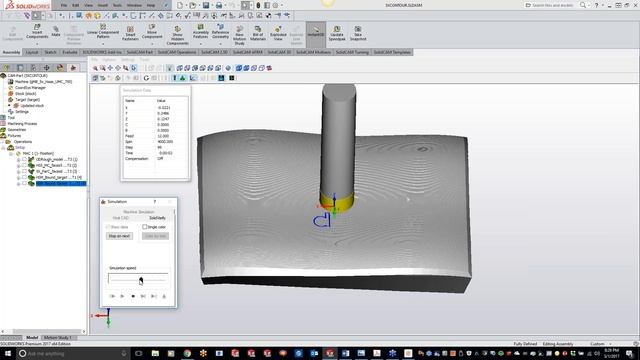Open the Insert Components dropdown arrow
640x360 pixels.
coord(37,43)
